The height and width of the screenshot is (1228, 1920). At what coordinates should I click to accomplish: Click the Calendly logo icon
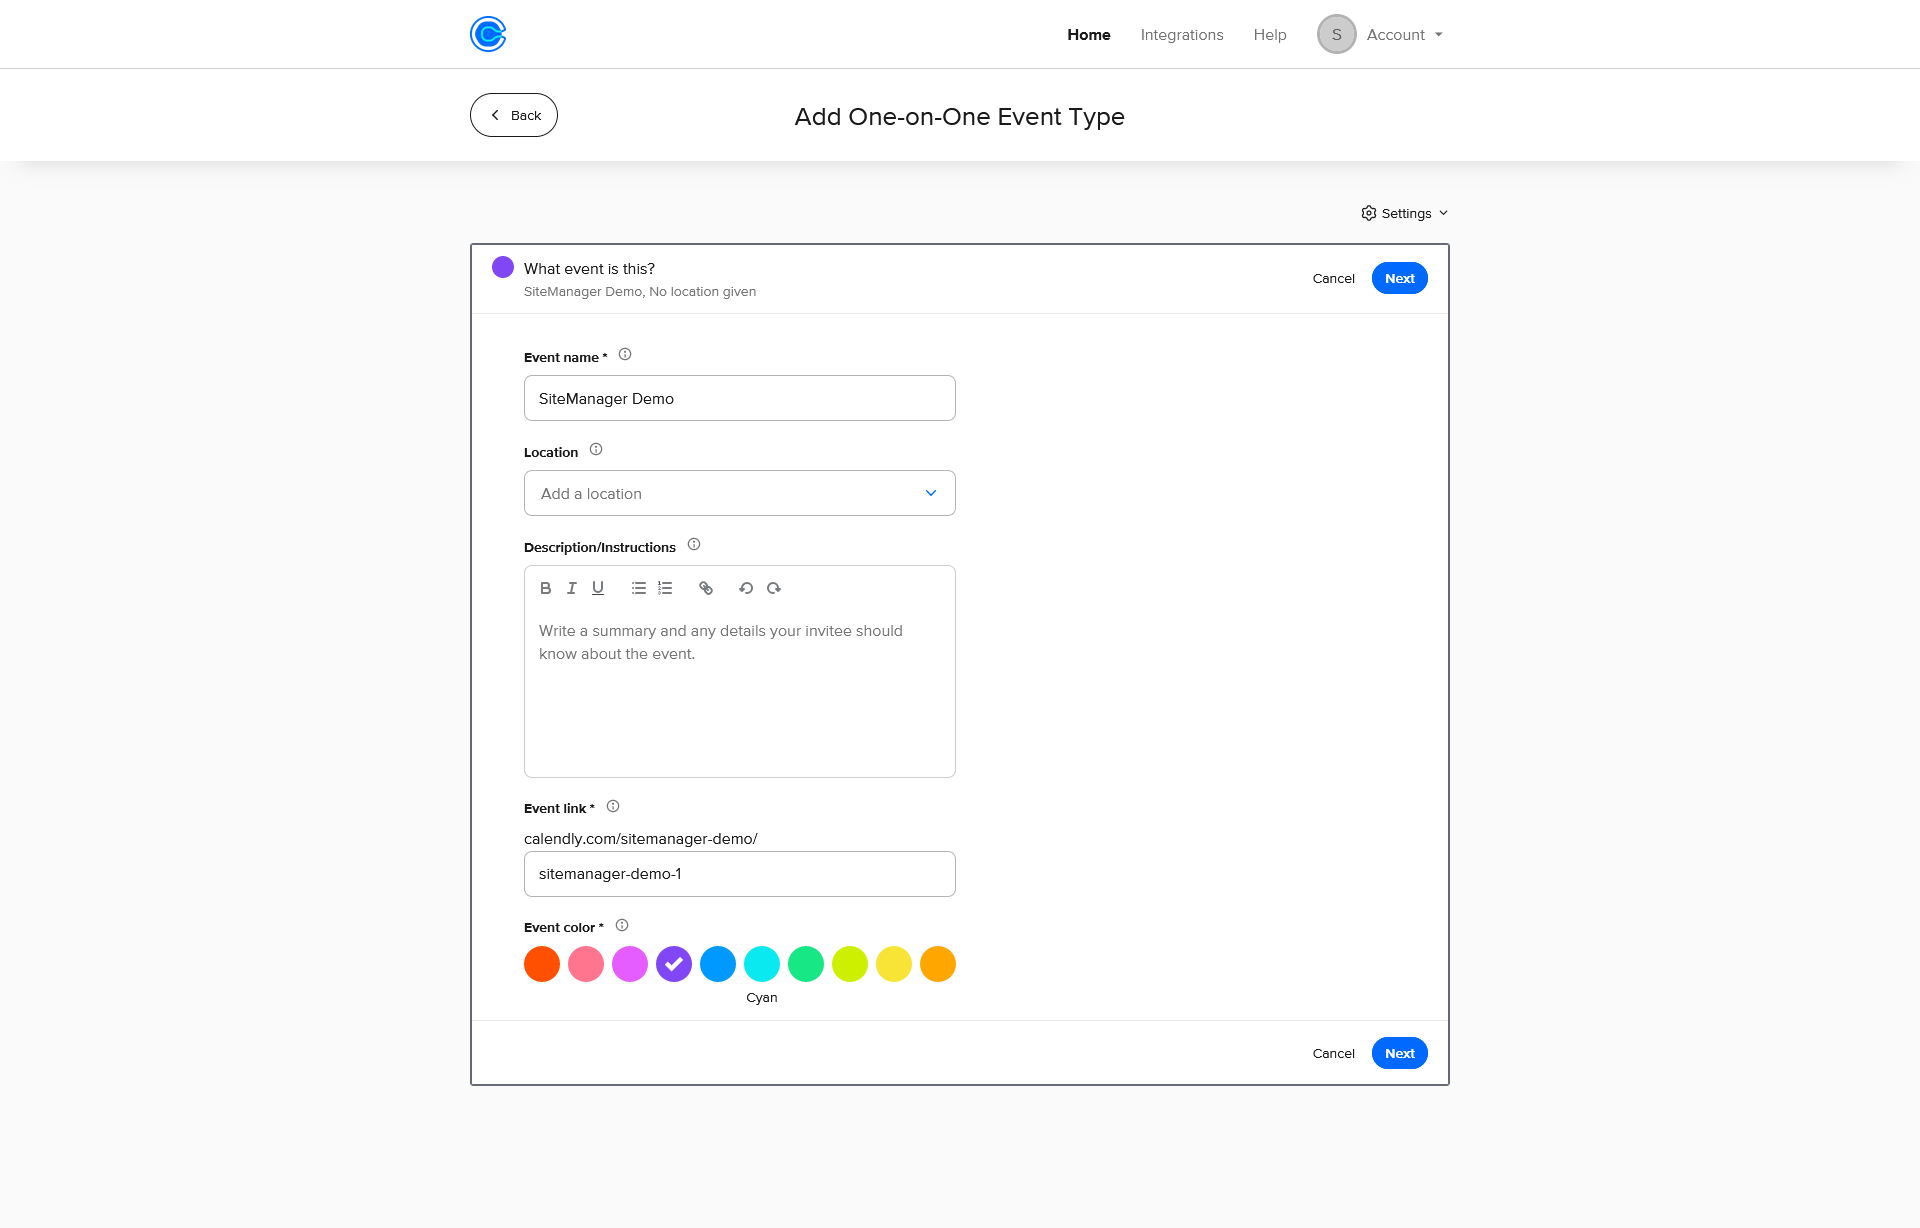pyautogui.click(x=488, y=34)
